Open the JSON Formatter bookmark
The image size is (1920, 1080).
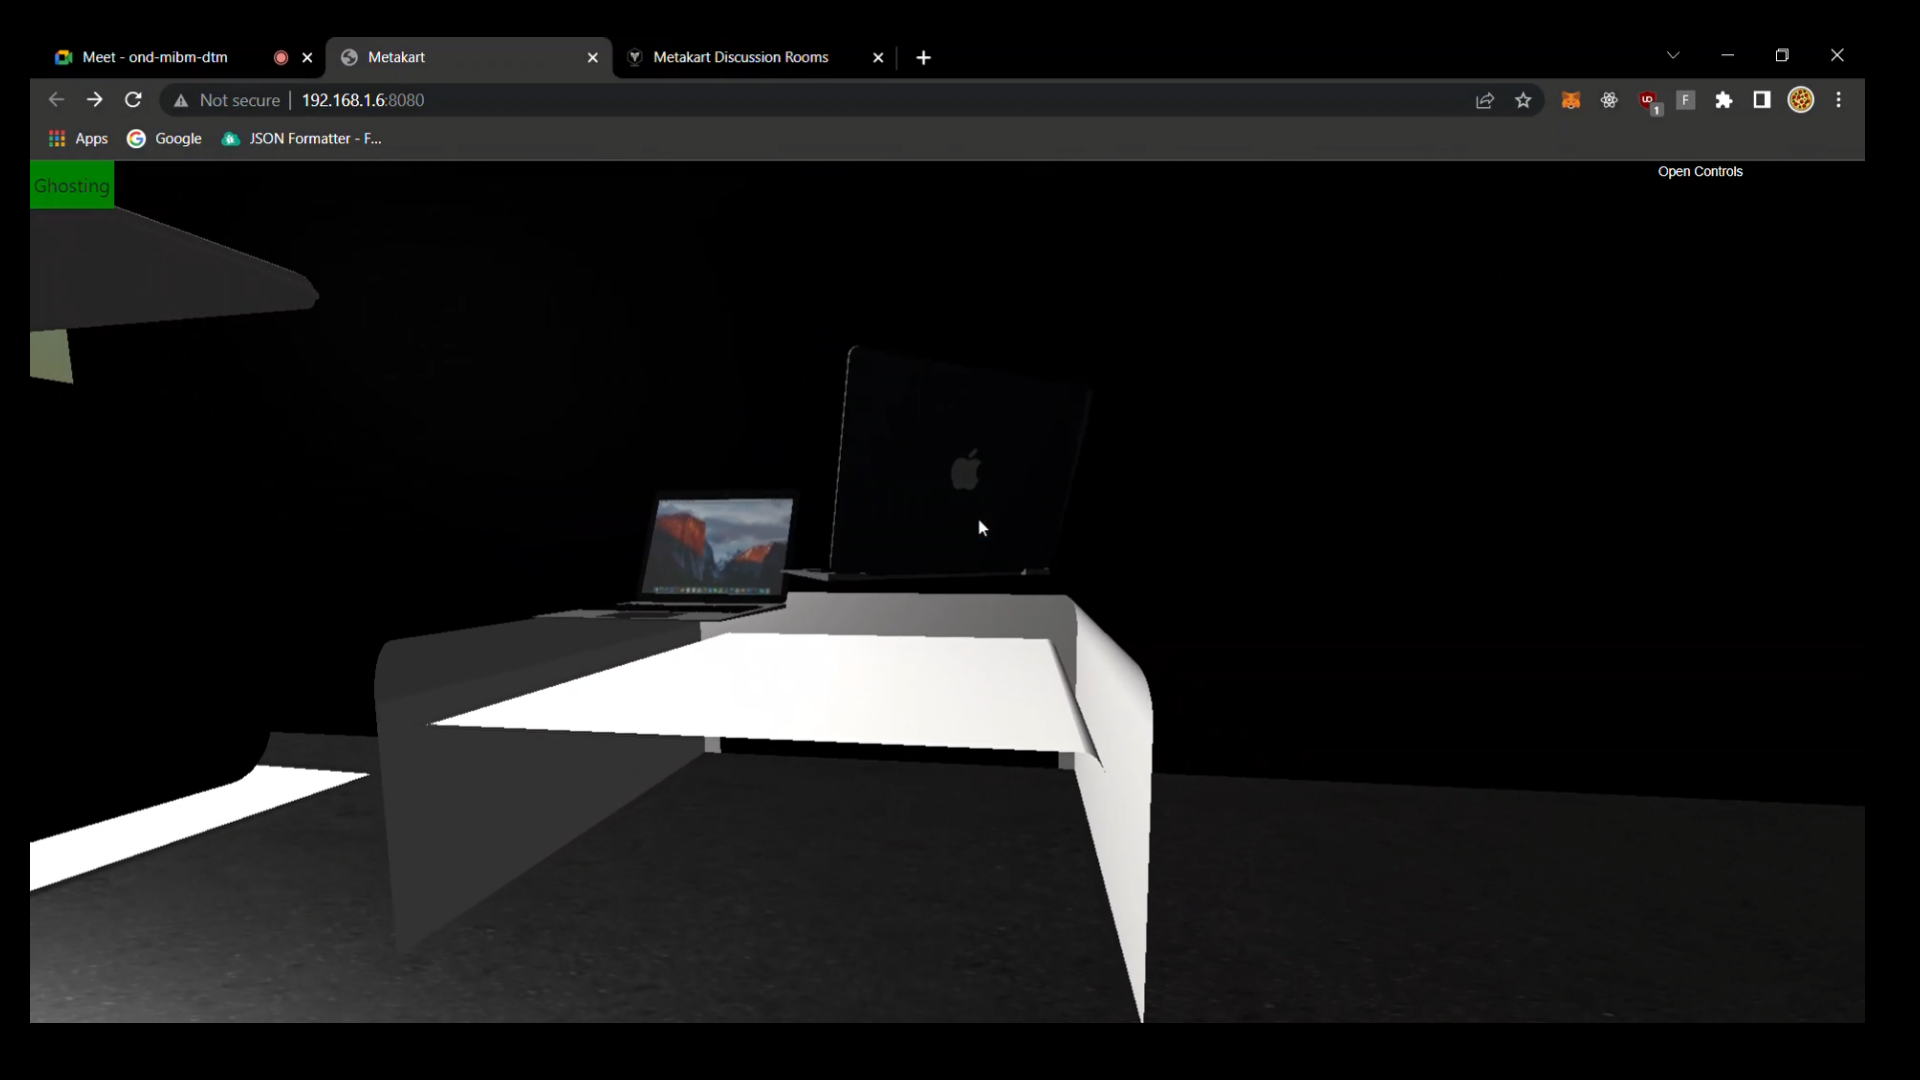coord(302,139)
